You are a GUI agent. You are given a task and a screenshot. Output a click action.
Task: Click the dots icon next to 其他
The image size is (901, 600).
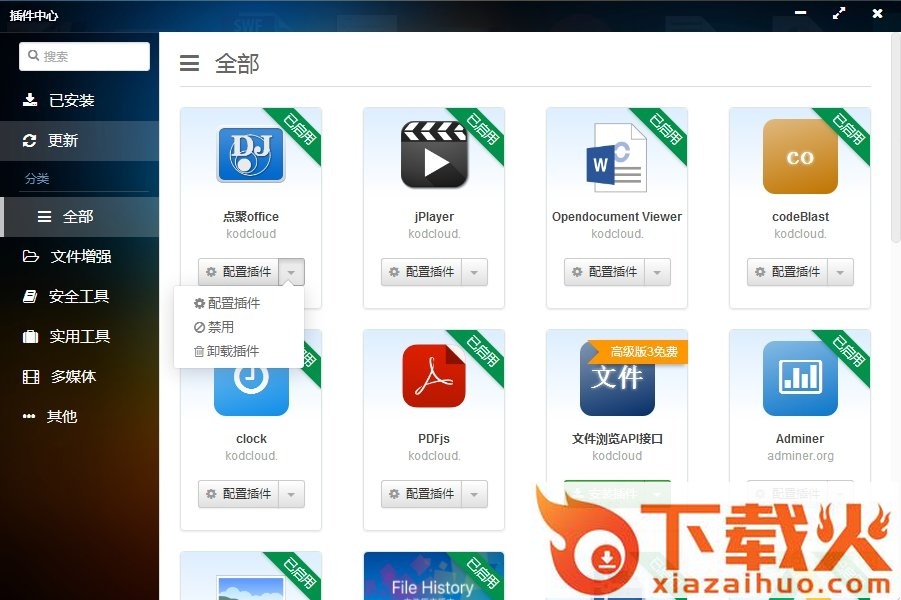[29, 417]
